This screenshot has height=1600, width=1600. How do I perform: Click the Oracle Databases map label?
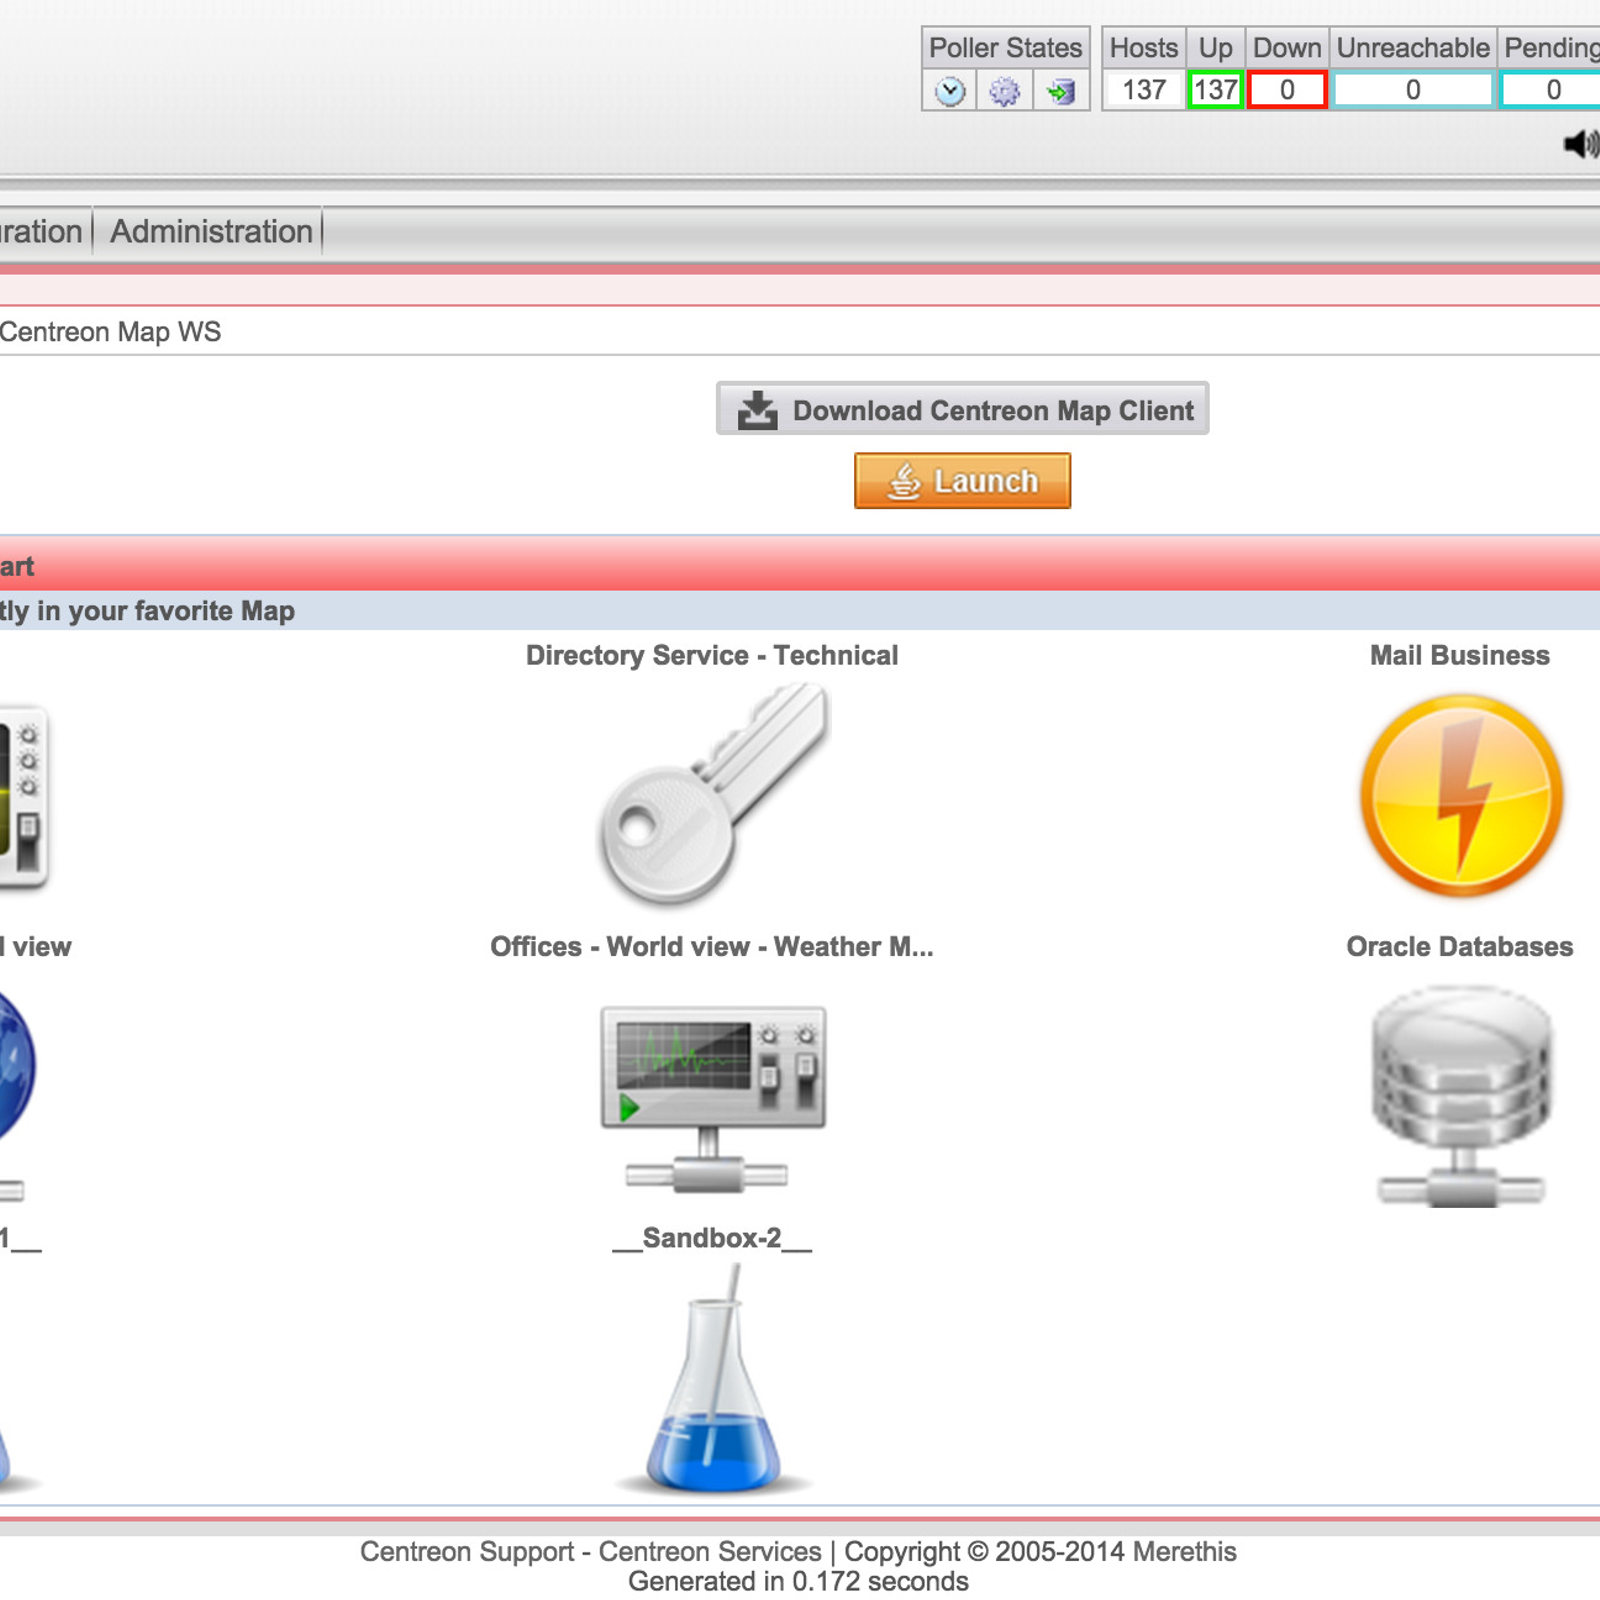pos(1460,946)
